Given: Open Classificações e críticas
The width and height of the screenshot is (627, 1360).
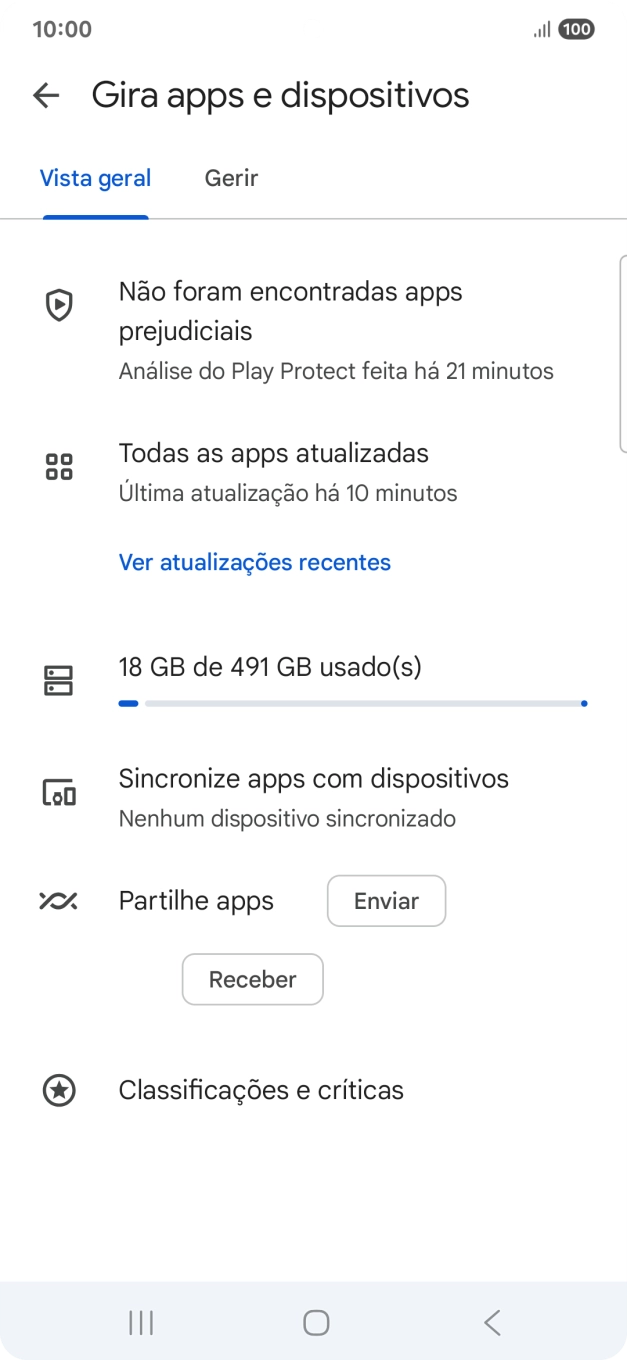Looking at the screenshot, I should 261,1090.
